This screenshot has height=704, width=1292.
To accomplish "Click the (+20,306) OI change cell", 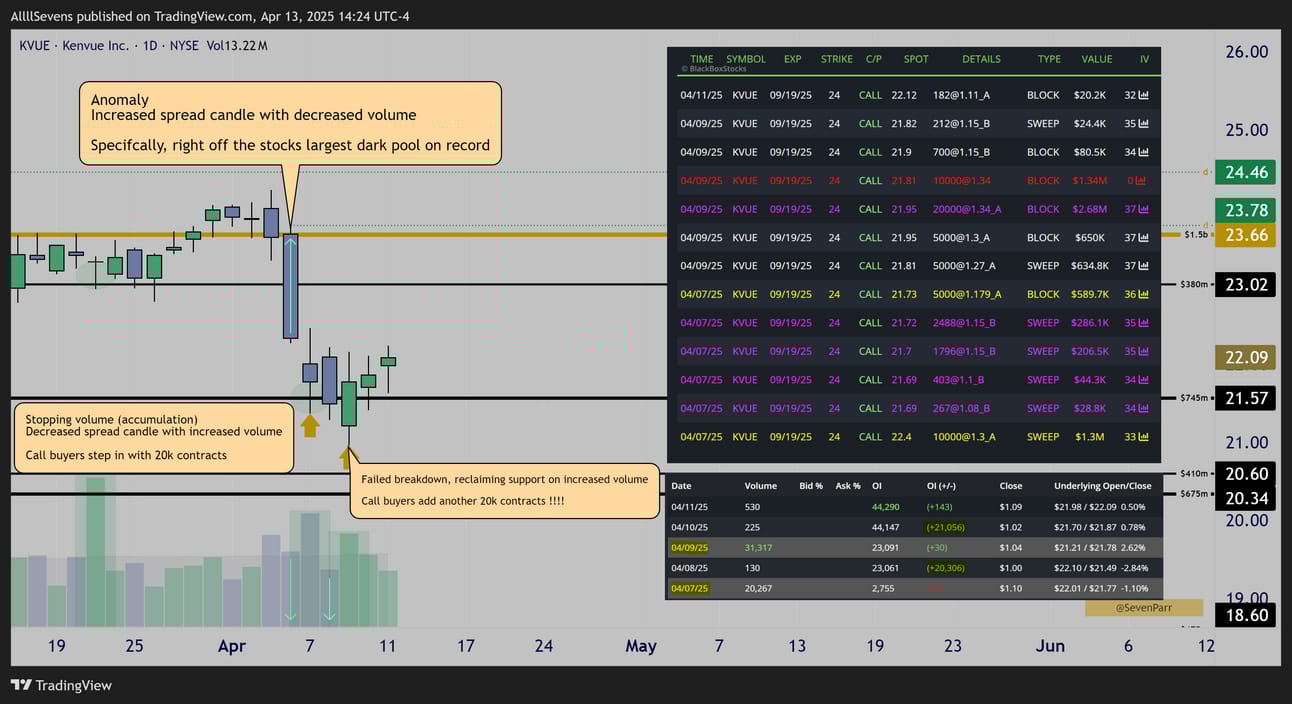I will tap(947, 568).
